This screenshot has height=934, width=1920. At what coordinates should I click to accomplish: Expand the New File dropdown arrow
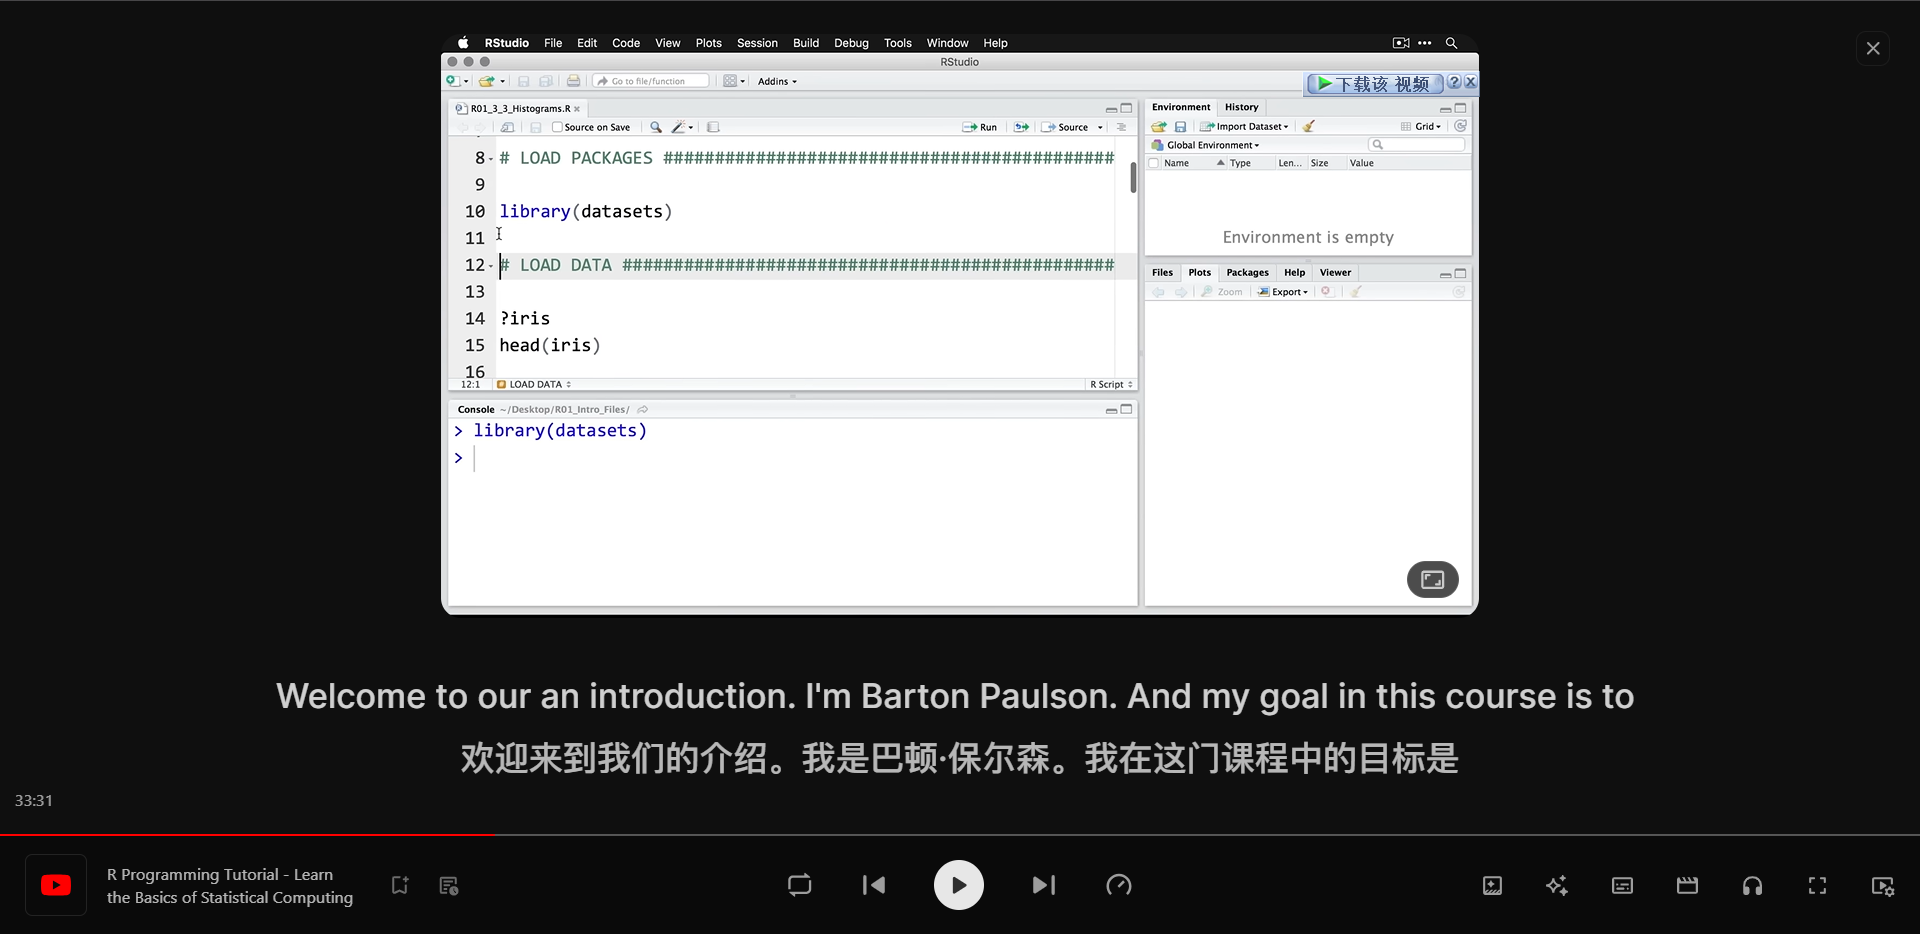(x=466, y=82)
